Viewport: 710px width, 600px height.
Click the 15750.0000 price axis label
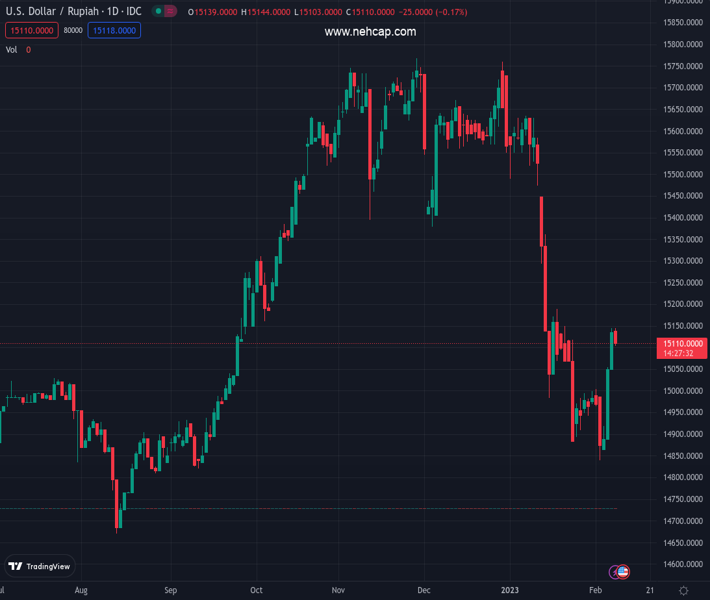click(683, 66)
